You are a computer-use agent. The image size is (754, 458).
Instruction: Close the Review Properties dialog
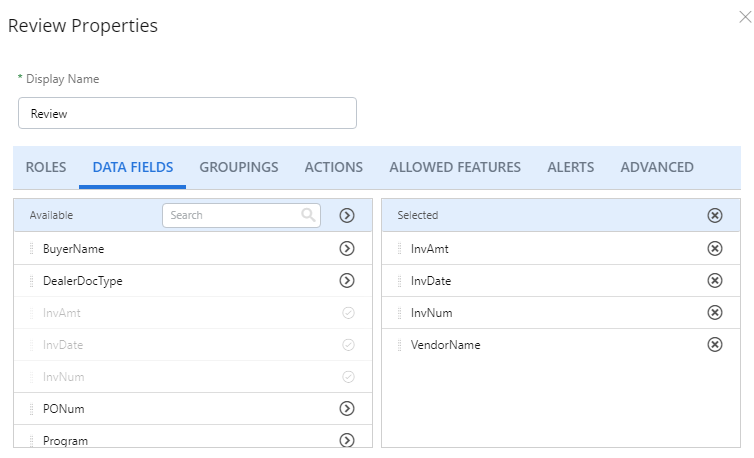(745, 17)
